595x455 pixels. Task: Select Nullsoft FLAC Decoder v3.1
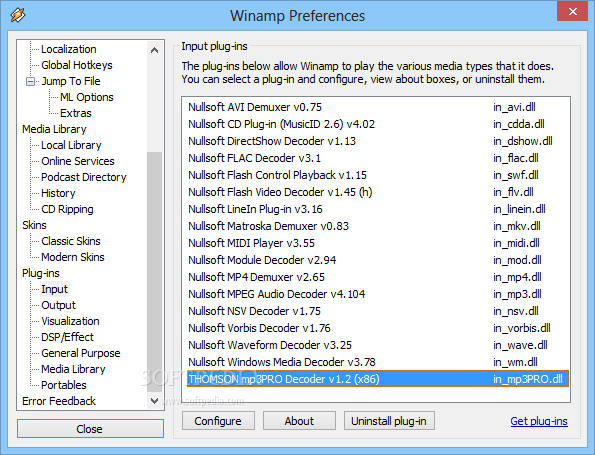pos(378,158)
